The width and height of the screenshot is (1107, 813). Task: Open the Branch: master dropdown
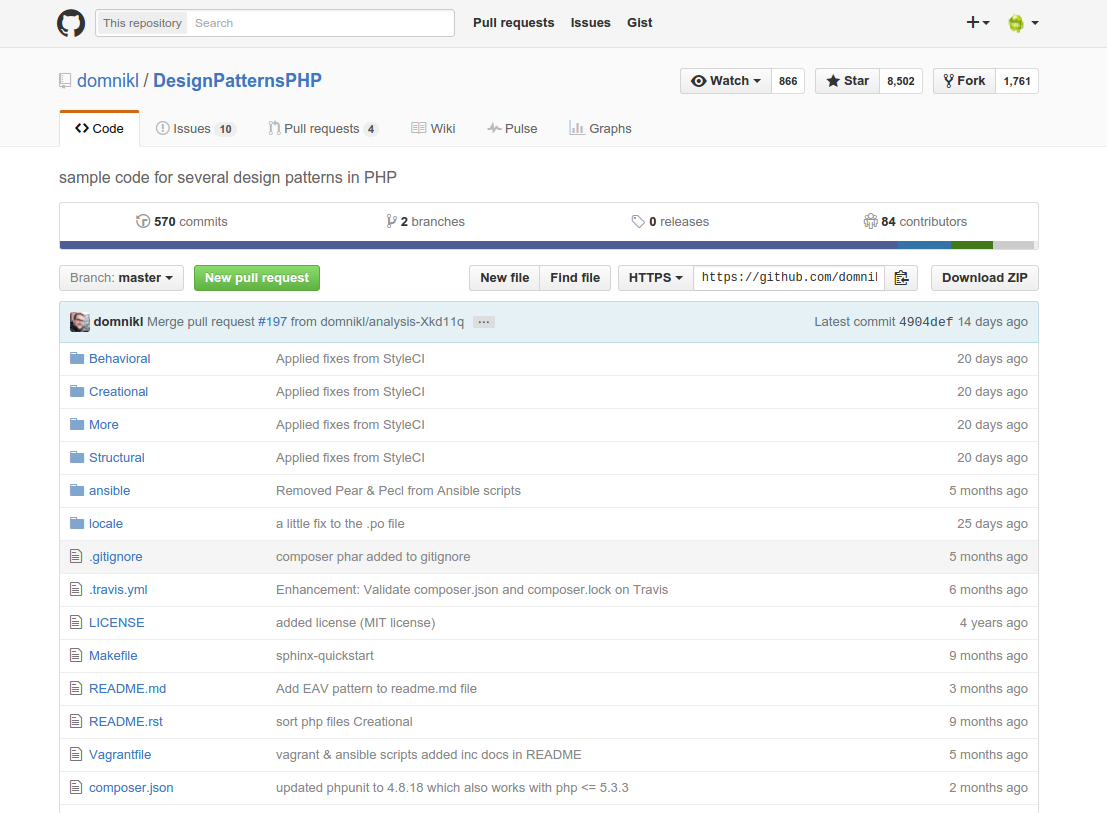pos(121,278)
